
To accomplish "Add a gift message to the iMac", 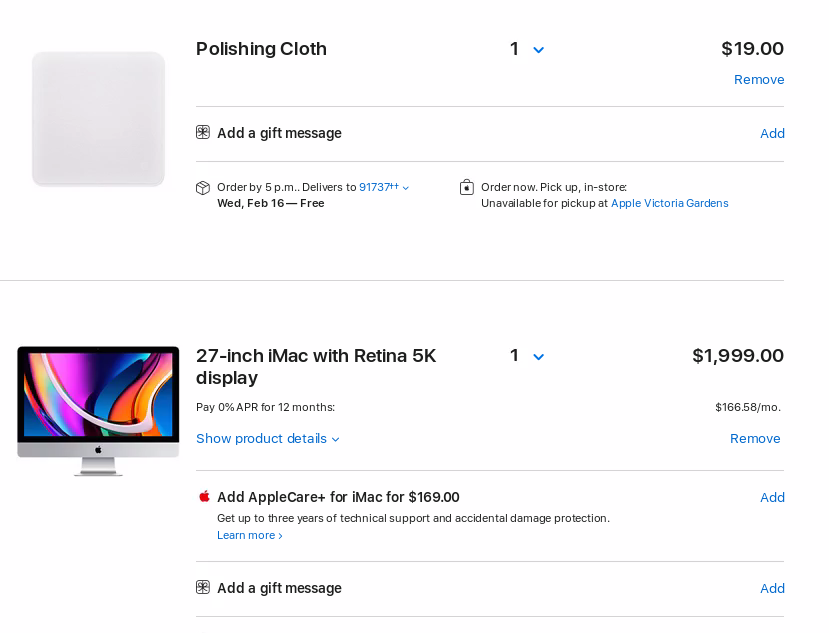I will coord(772,588).
